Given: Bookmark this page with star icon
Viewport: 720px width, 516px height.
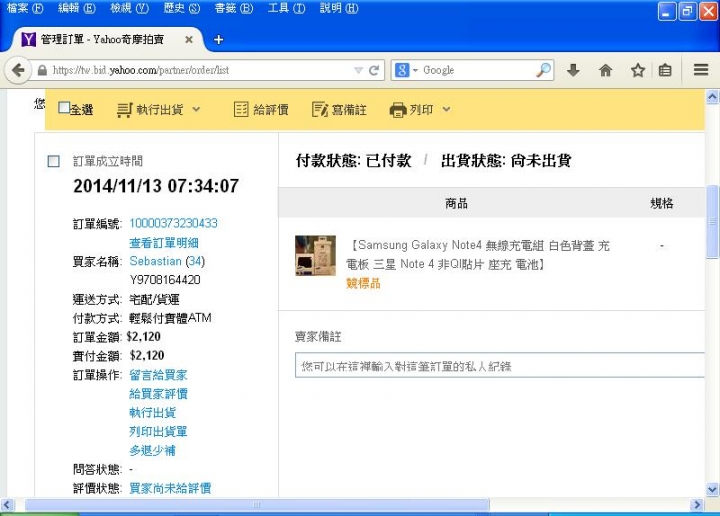Looking at the screenshot, I should (637, 70).
